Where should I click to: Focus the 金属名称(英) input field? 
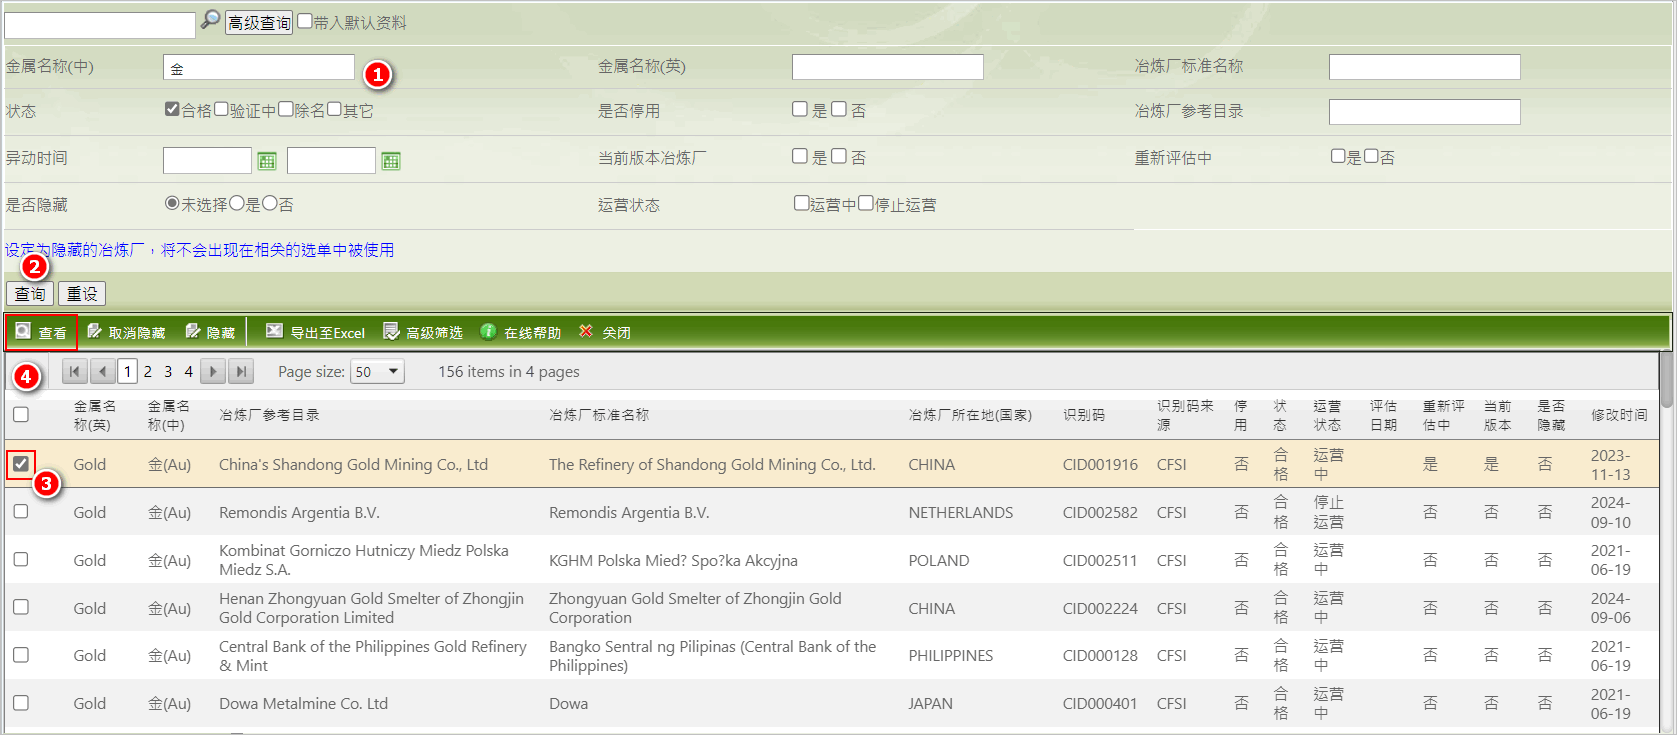(888, 67)
